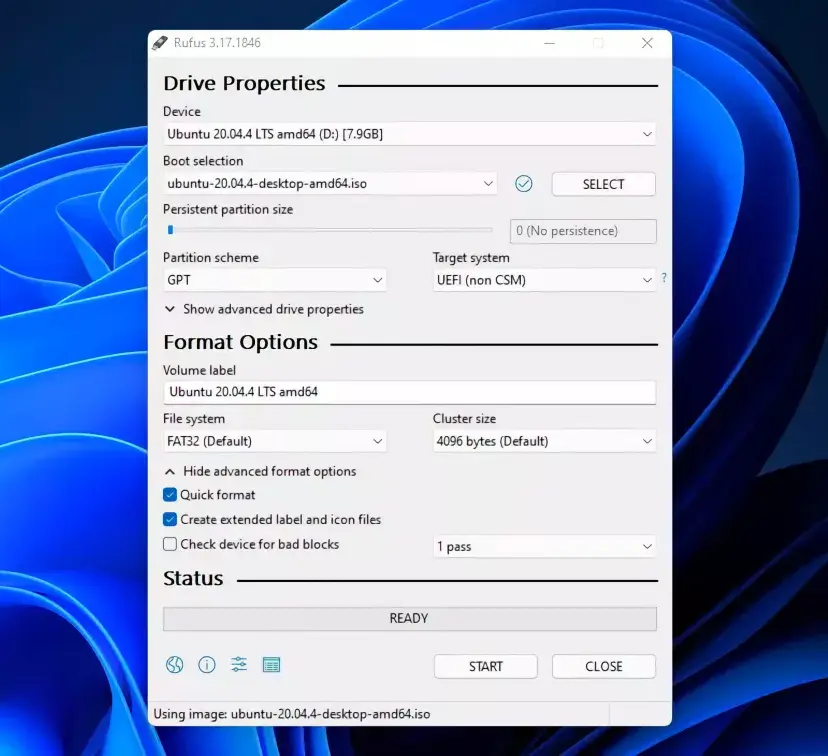828x756 pixels.
Task: Click the persistence size value field
Action: [x=583, y=231]
